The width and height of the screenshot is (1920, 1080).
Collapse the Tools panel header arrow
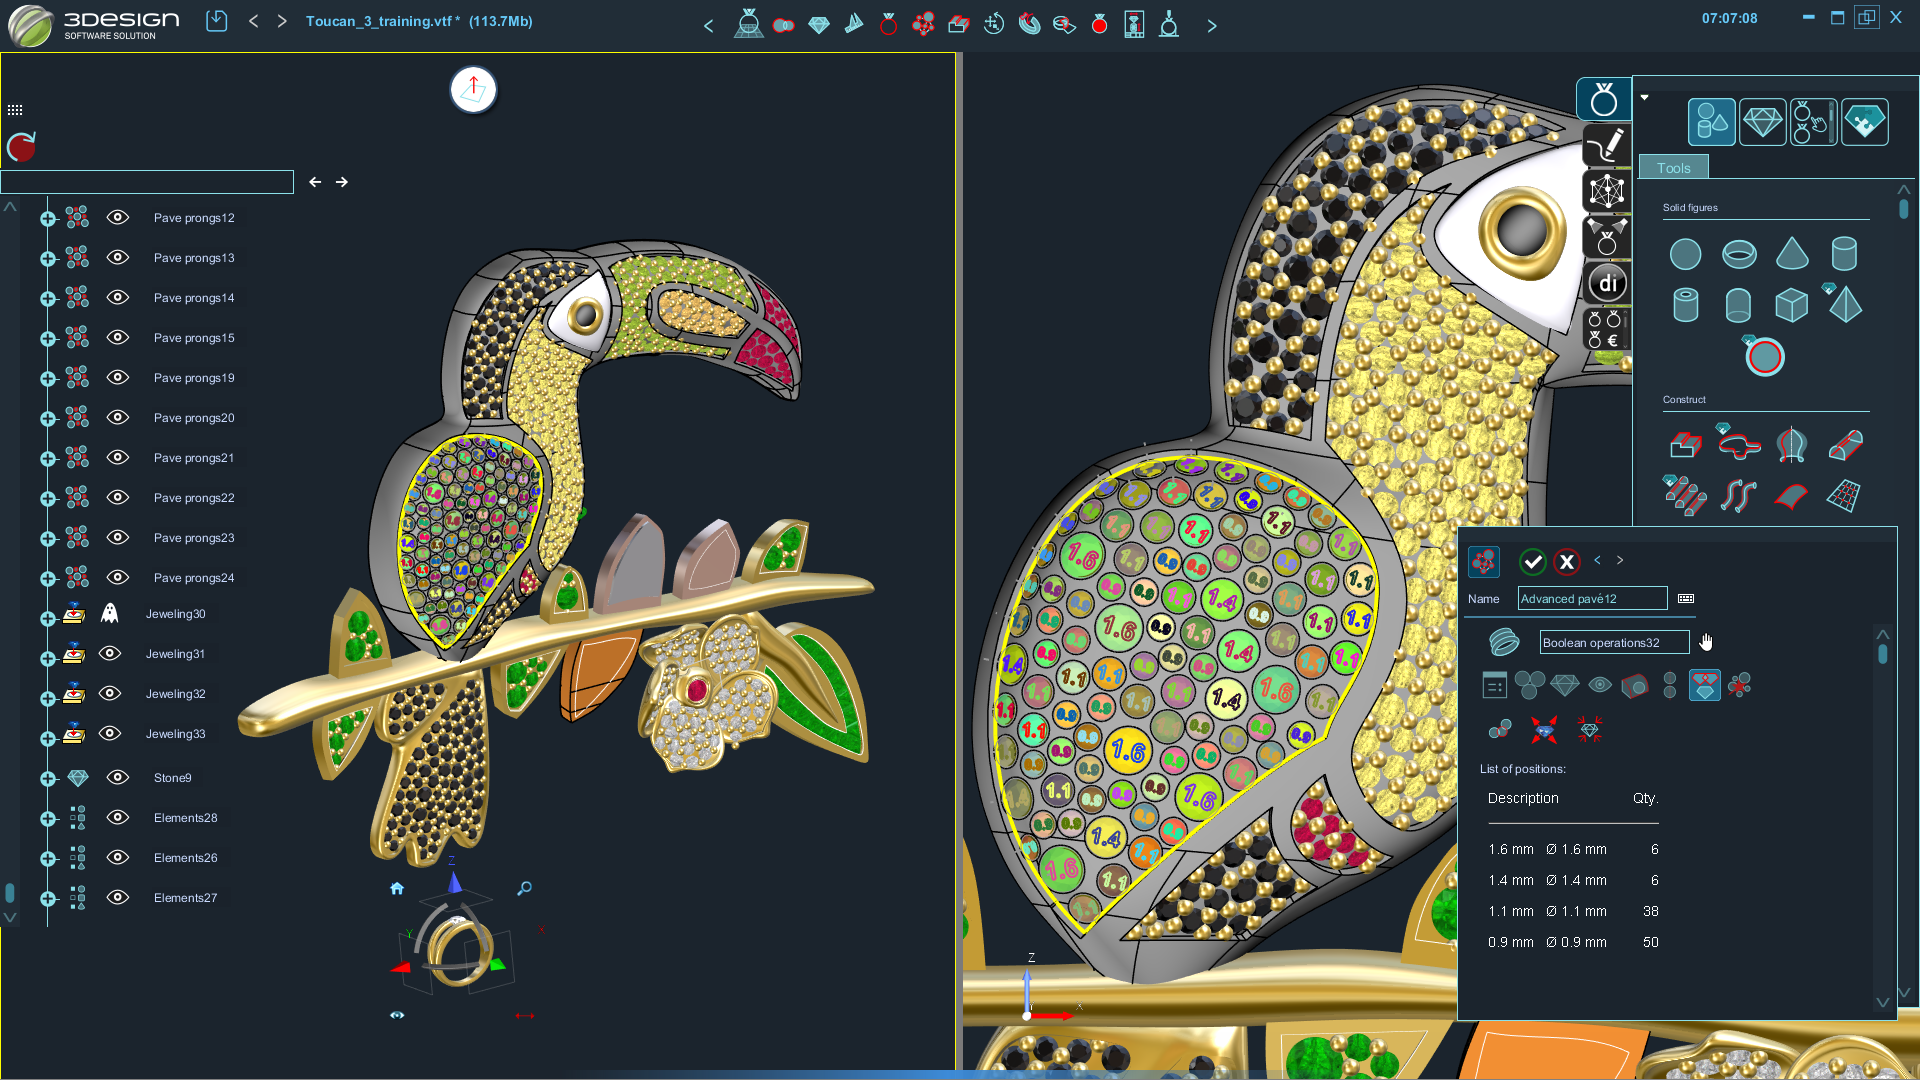click(1644, 97)
